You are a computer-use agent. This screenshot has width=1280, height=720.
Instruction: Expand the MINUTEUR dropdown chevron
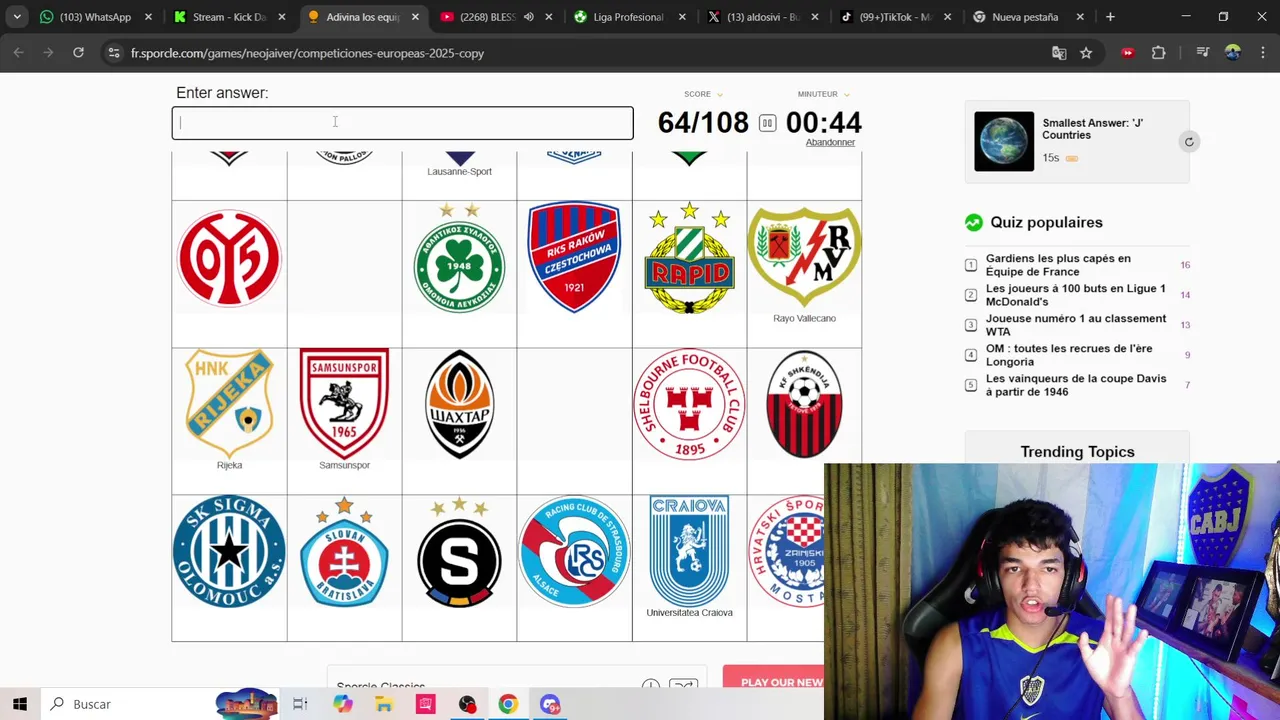[x=846, y=95]
